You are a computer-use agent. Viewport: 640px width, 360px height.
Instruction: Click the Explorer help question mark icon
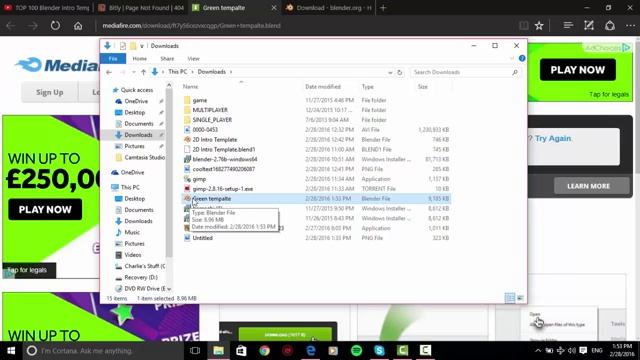[522, 58]
